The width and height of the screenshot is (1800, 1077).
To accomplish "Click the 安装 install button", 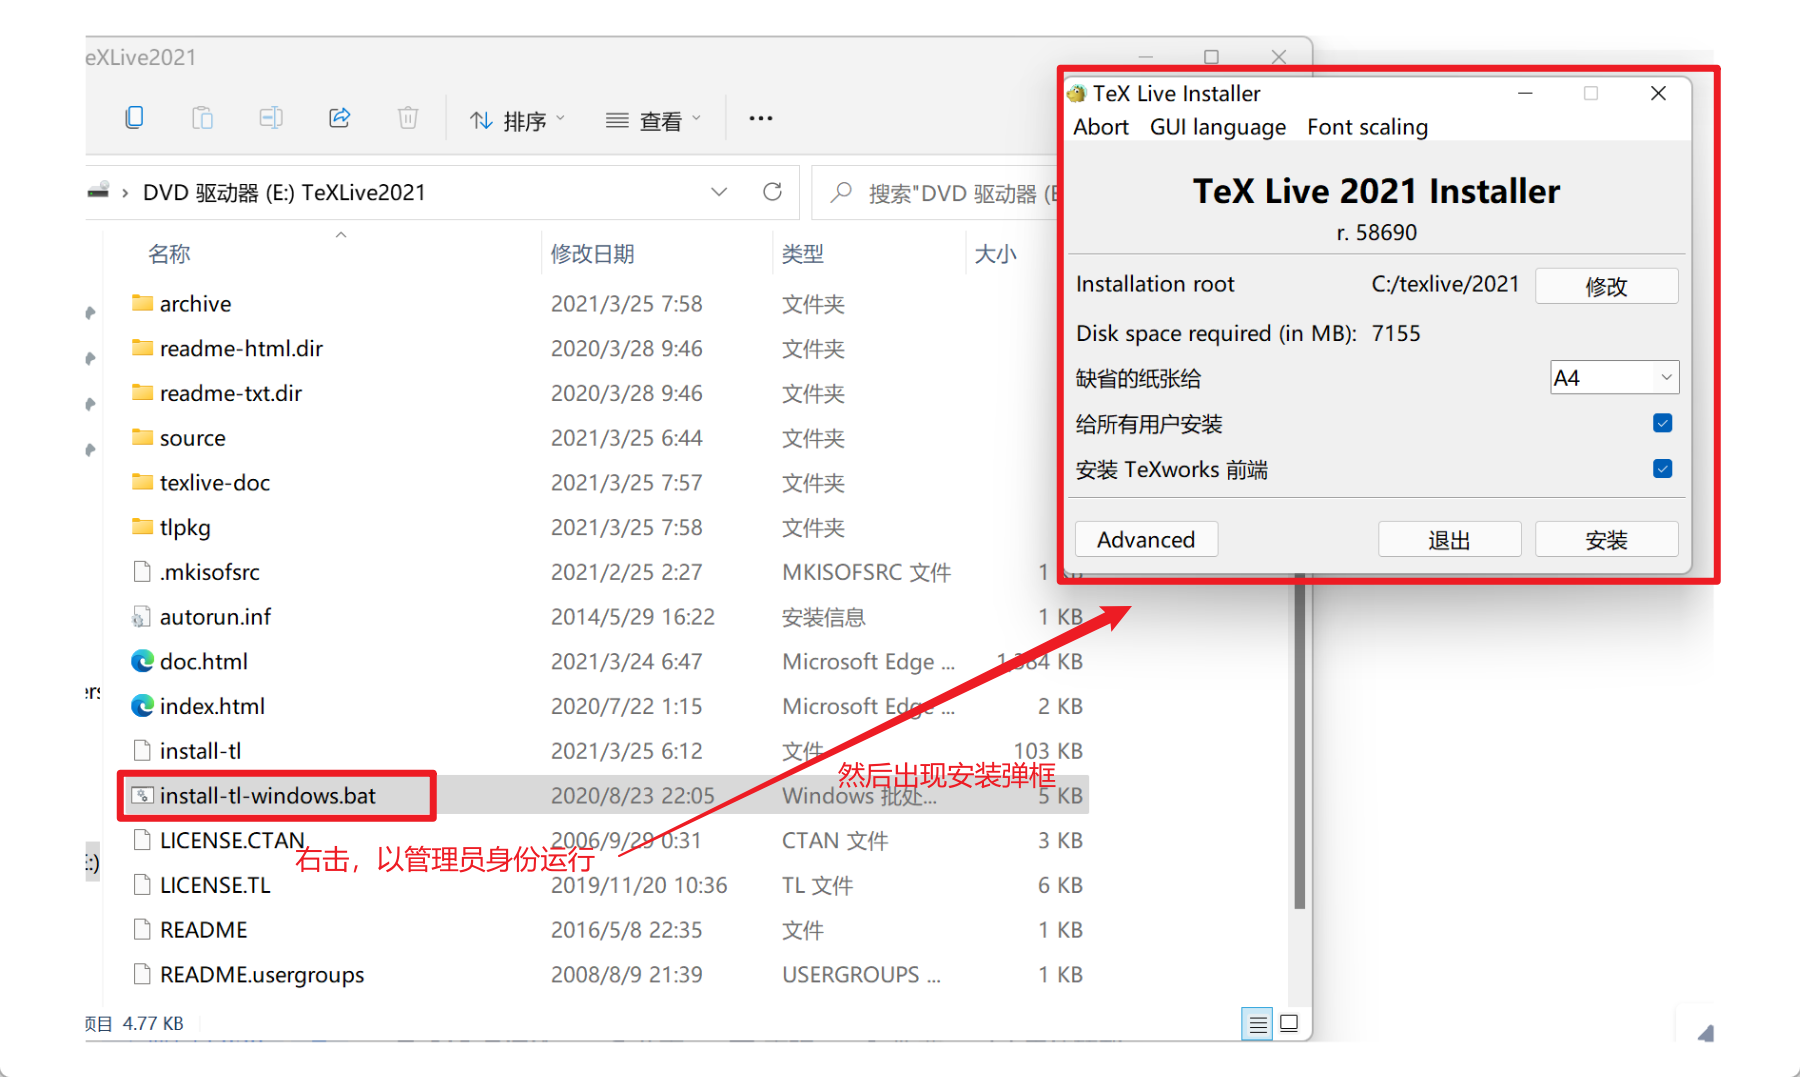I will coord(1606,539).
